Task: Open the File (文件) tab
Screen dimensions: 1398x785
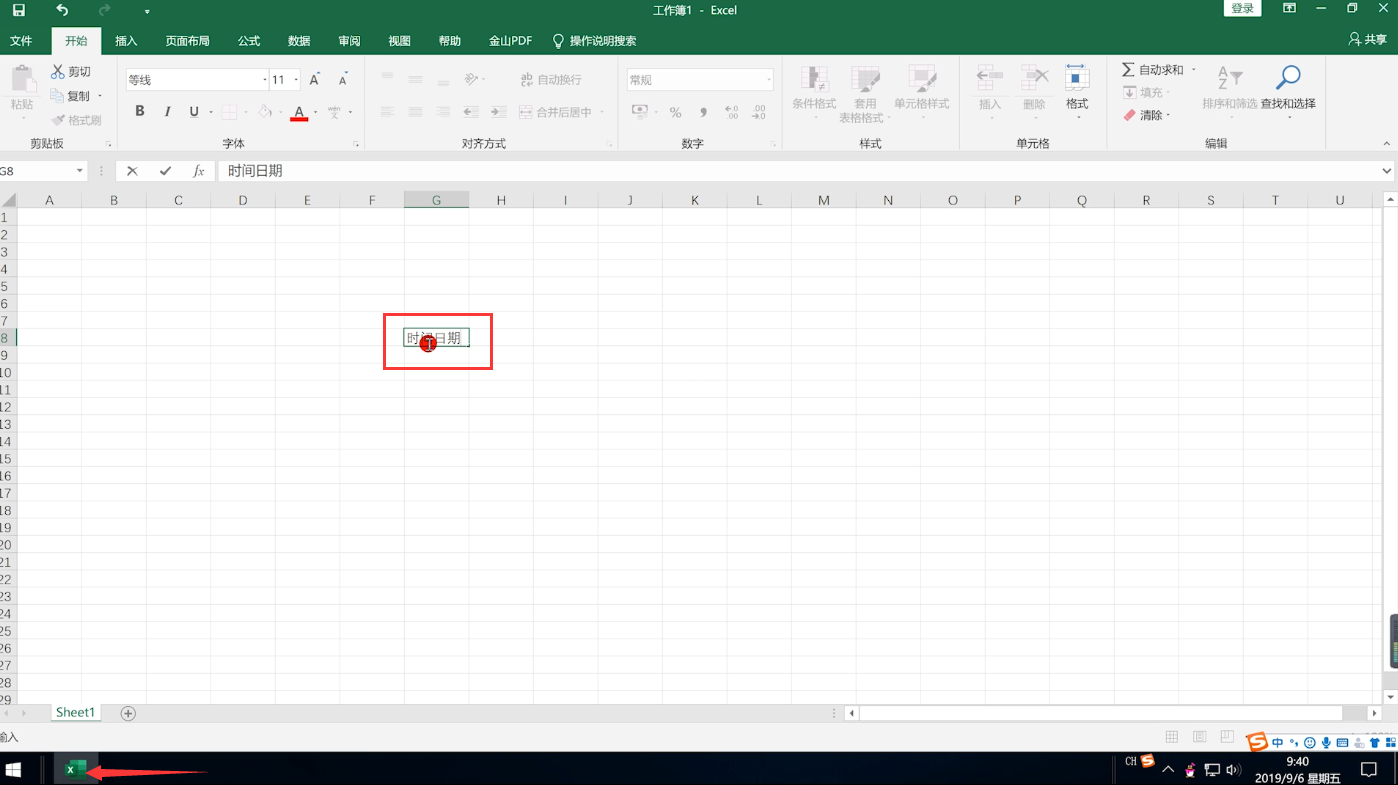Action: pos(21,41)
